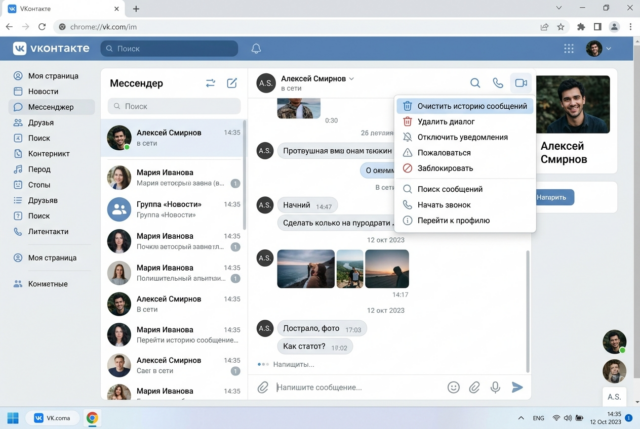Send the message with the arrow icon
The width and height of the screenshot is (640, 429).
point(517,387)
